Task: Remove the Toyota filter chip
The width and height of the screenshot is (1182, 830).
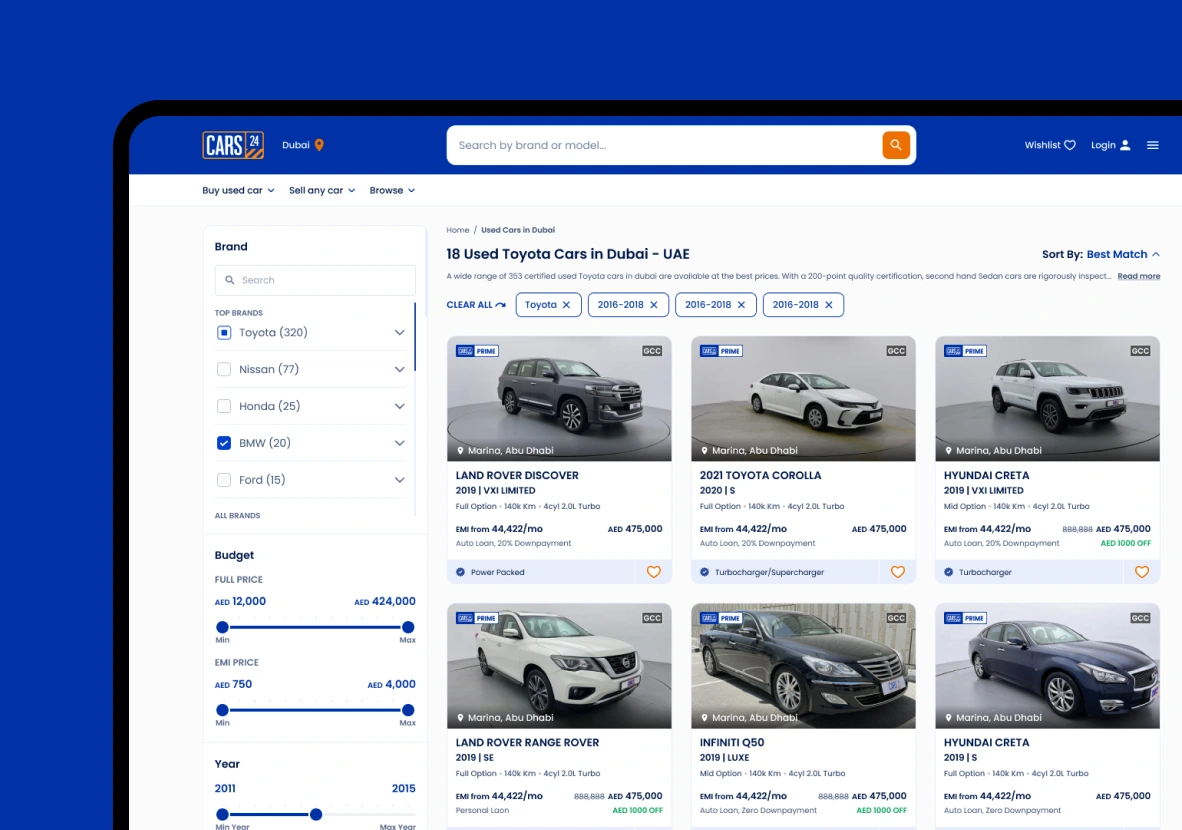Action: [x=566, y=305]
